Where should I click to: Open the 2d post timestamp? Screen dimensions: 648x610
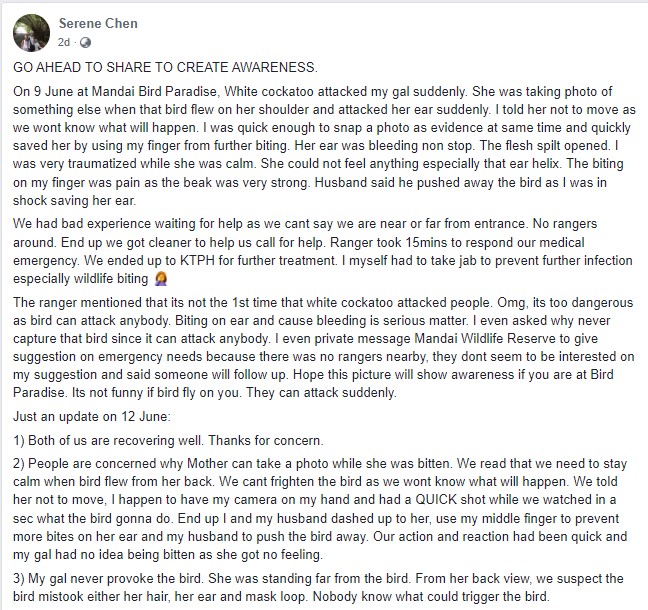pos(64,42)
